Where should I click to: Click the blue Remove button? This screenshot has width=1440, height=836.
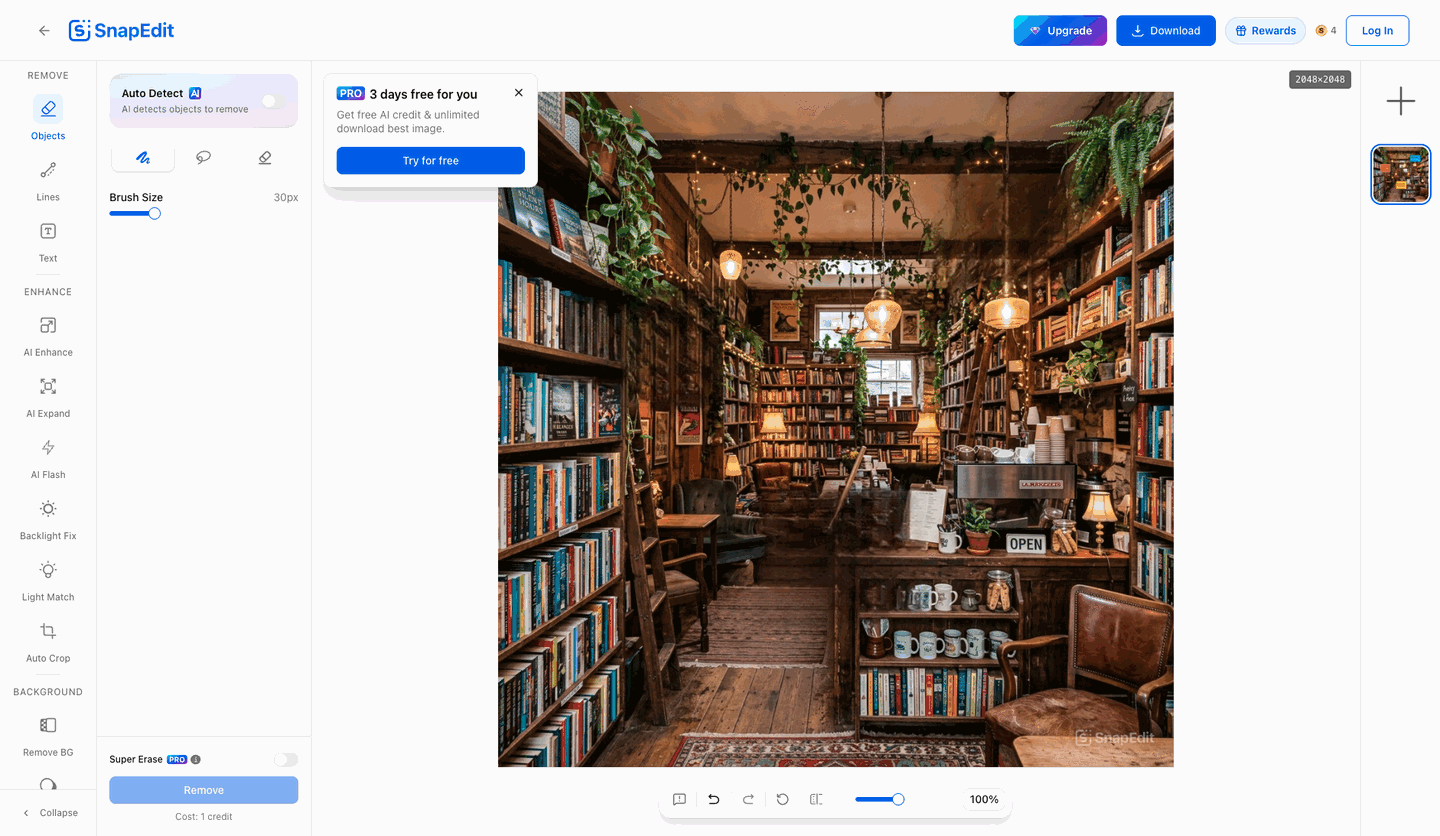point(204,790)
